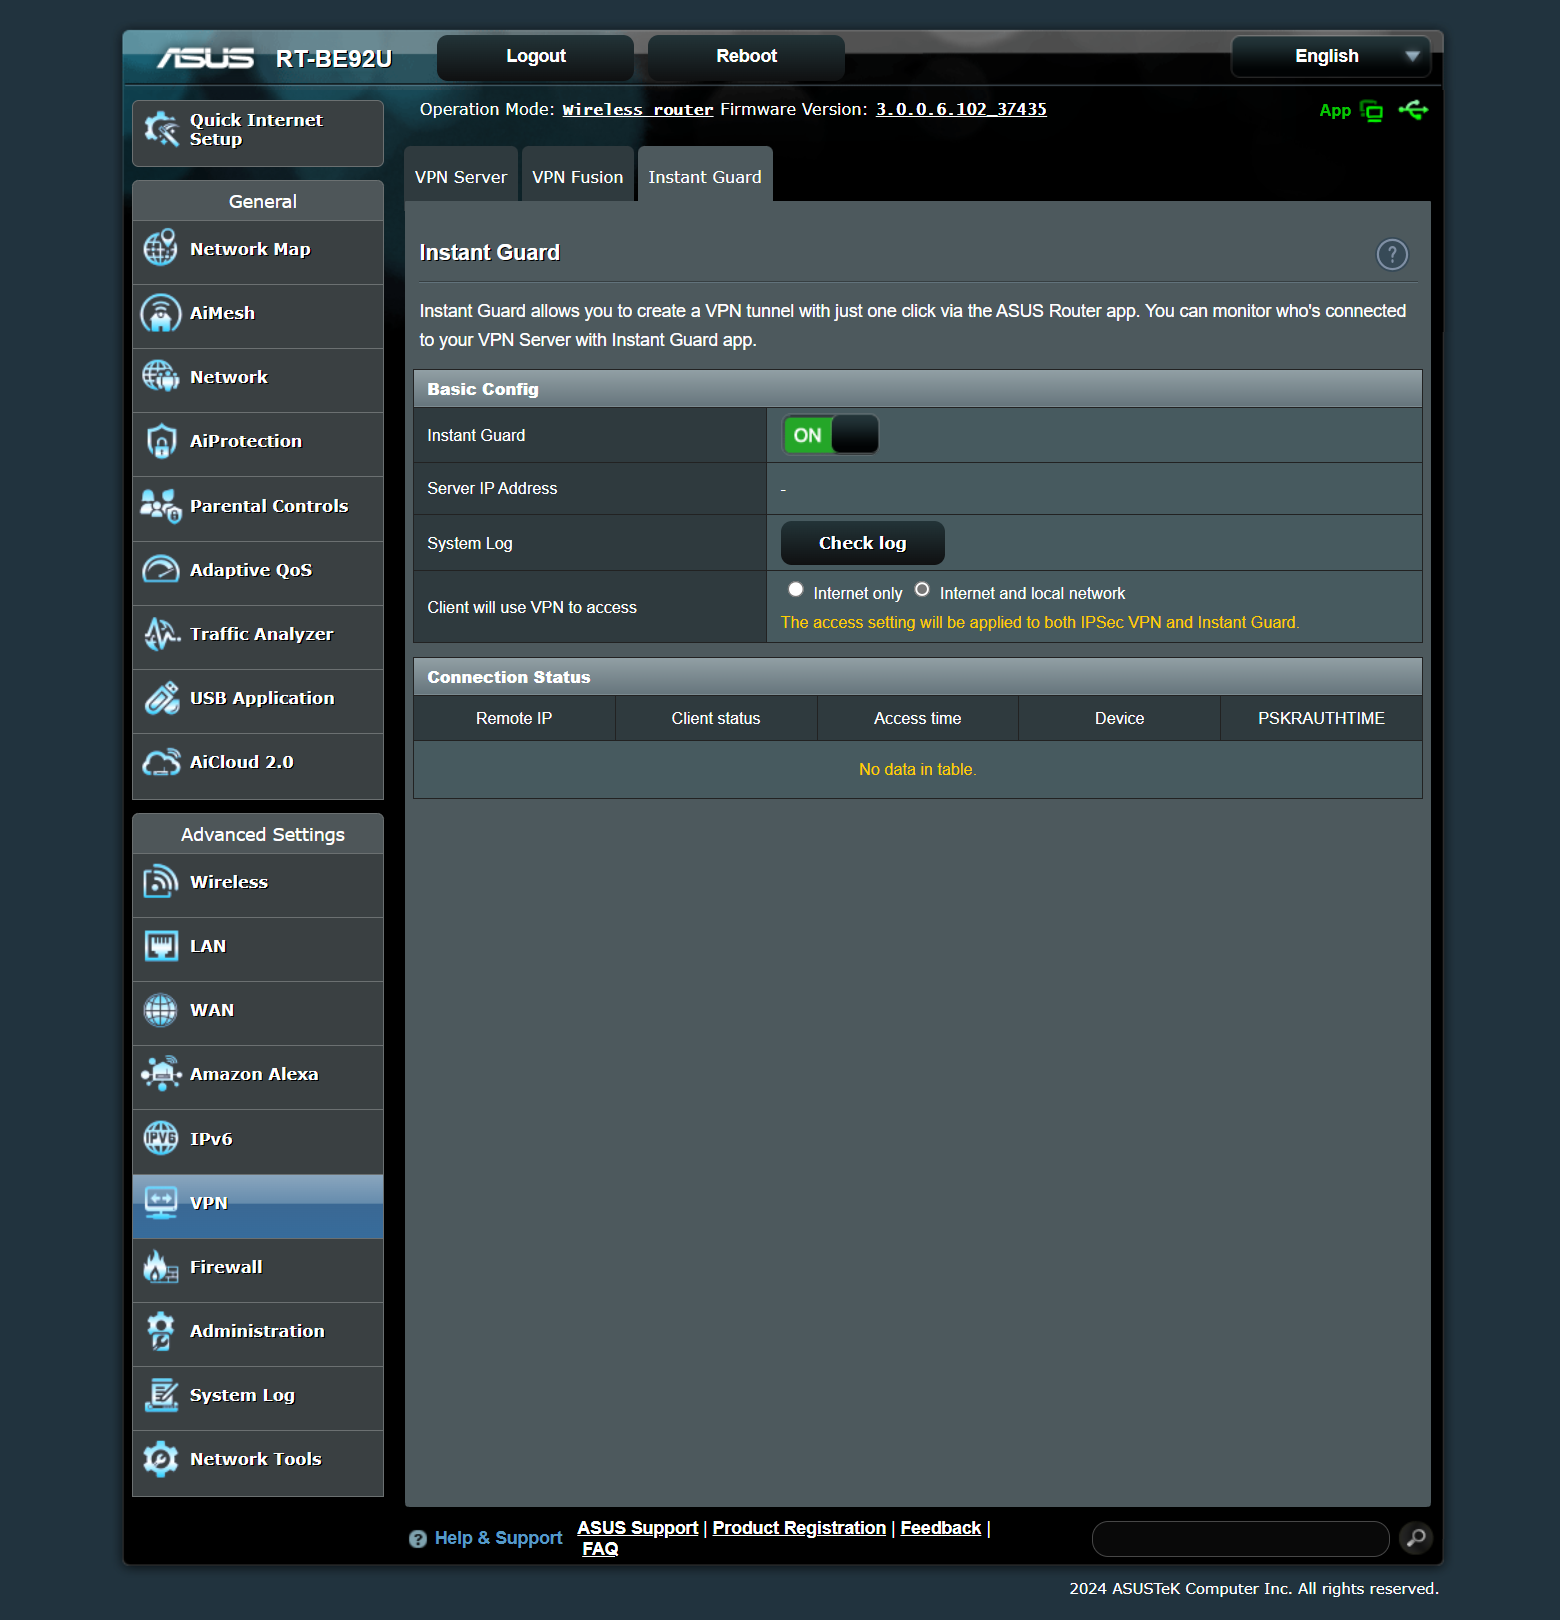Viewport: 1560px width, 1620px height.
Task: Click the Network Map globe icon
Action: coord(161,248)
